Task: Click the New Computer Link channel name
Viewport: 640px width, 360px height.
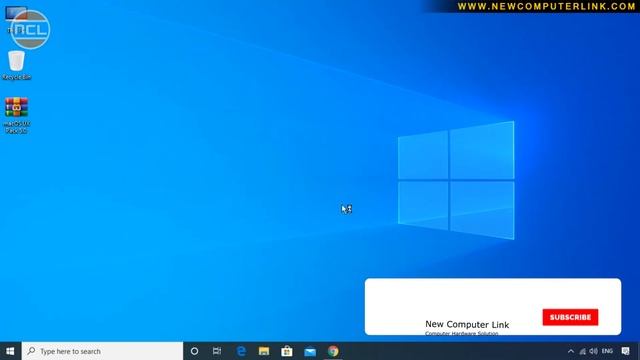Action: [x=467, y=324]
